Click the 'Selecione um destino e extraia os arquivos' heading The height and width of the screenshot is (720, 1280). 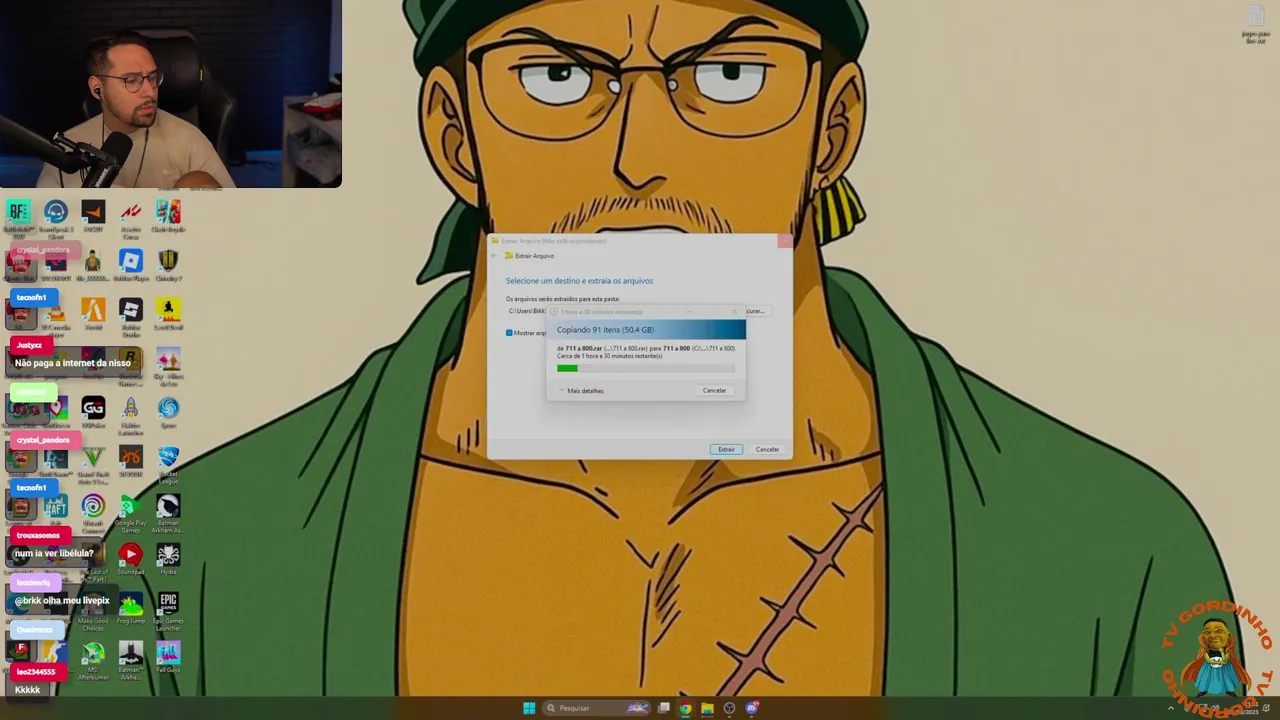pos(579,281)
